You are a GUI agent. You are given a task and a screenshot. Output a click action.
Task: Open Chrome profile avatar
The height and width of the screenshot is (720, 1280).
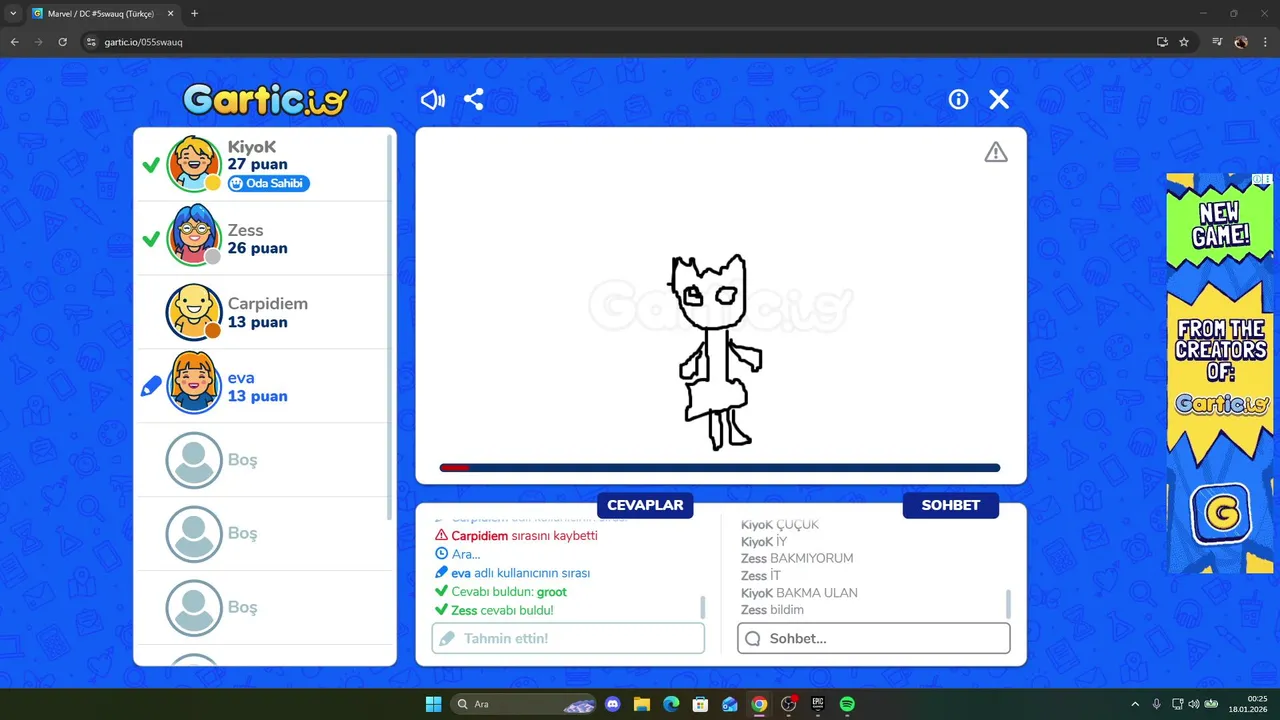[1241, 42]
